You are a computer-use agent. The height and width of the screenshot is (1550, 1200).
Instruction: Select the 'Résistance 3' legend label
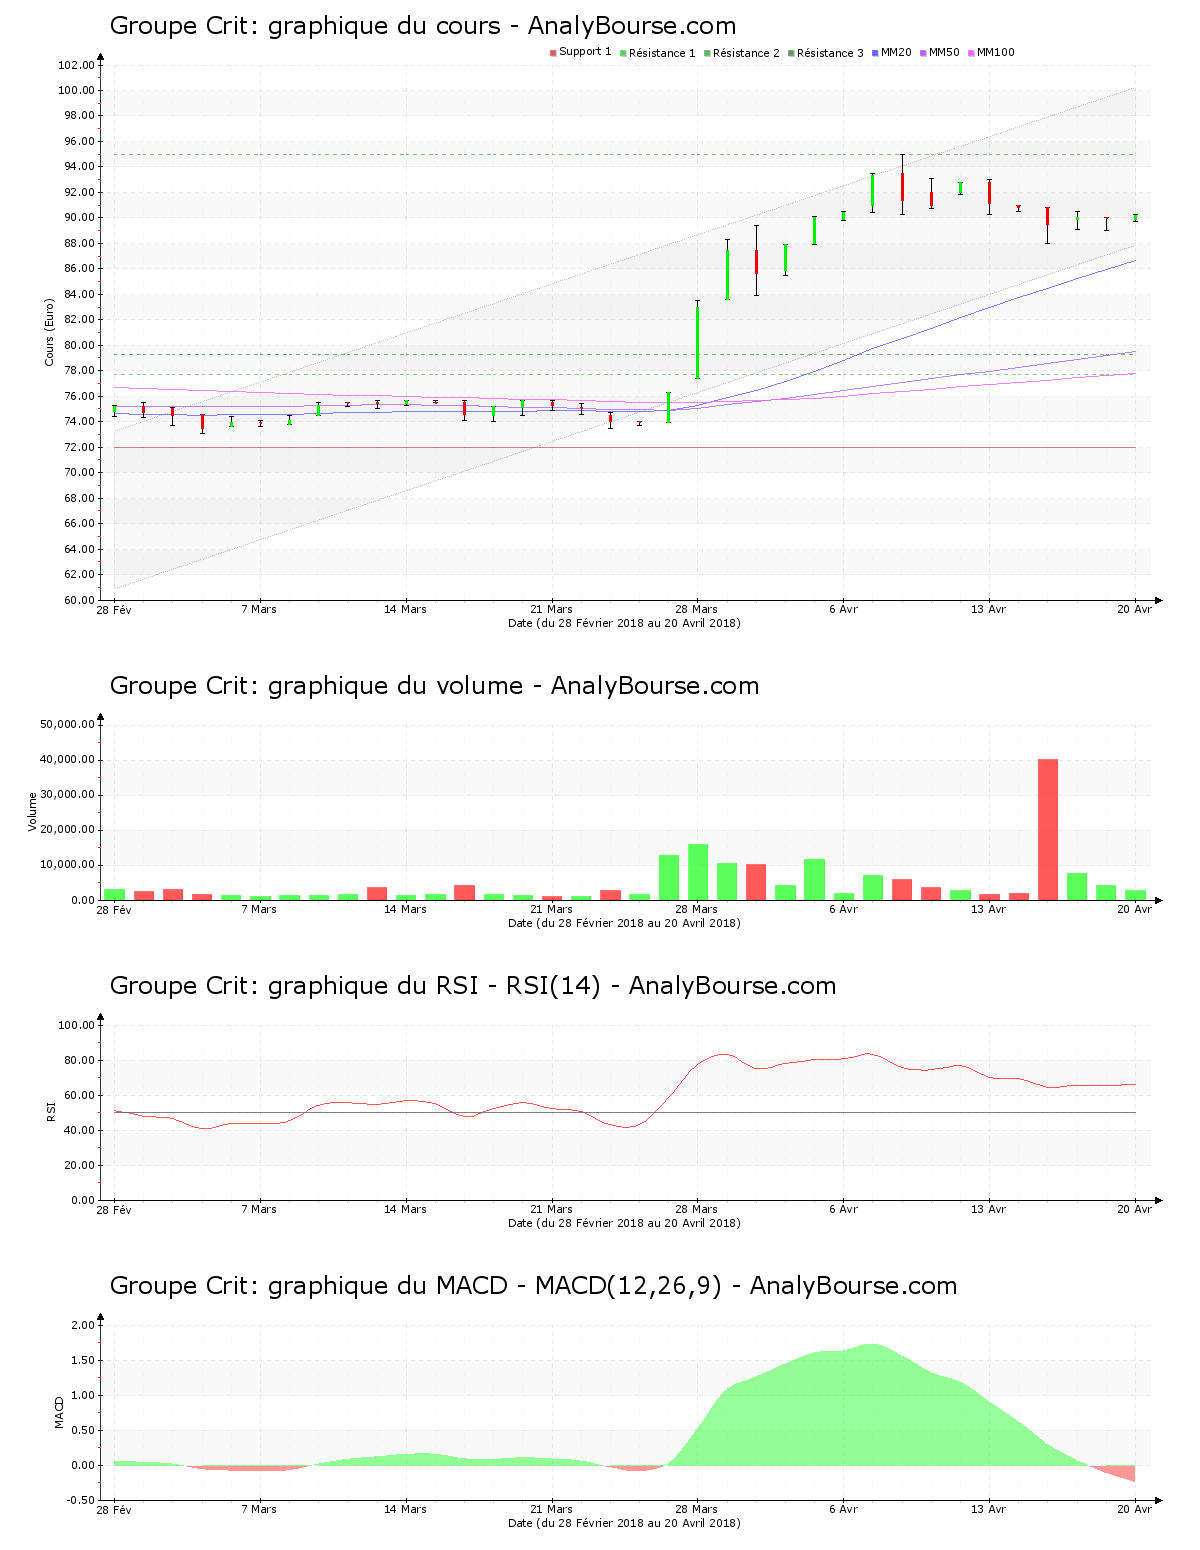click(x=830, y=53)
